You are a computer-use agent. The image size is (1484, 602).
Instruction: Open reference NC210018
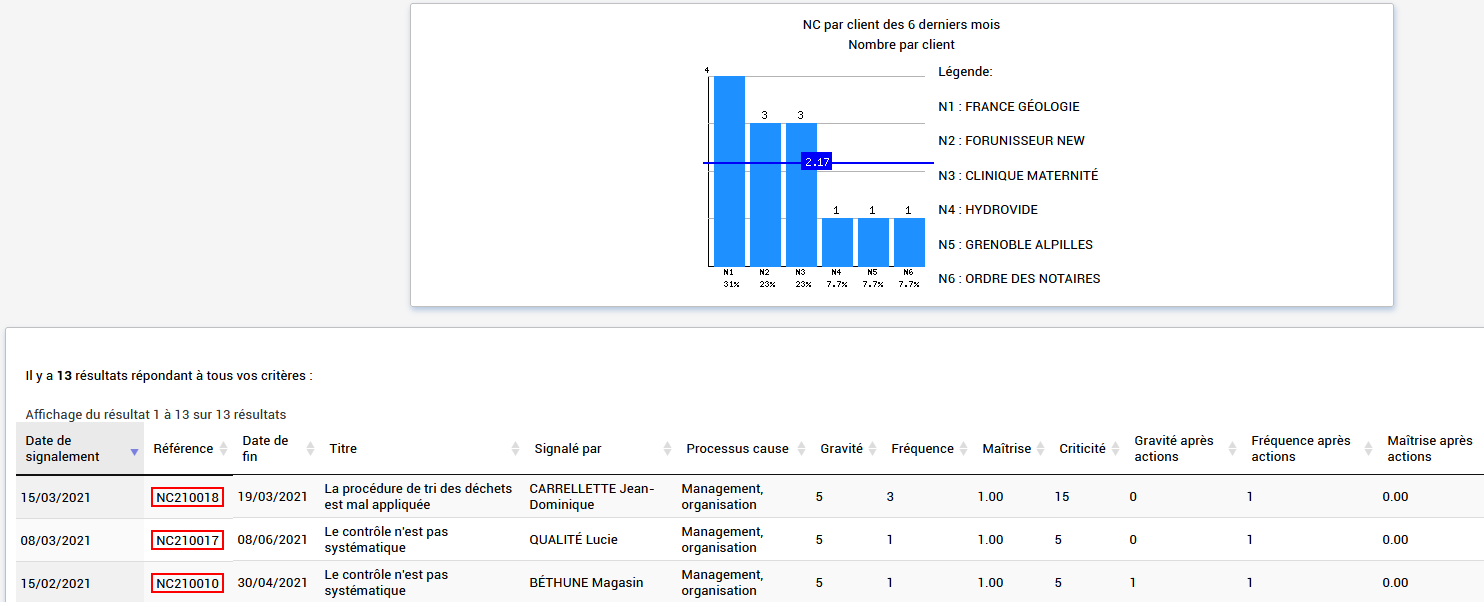pyautogui.click(x=188, y=497)
